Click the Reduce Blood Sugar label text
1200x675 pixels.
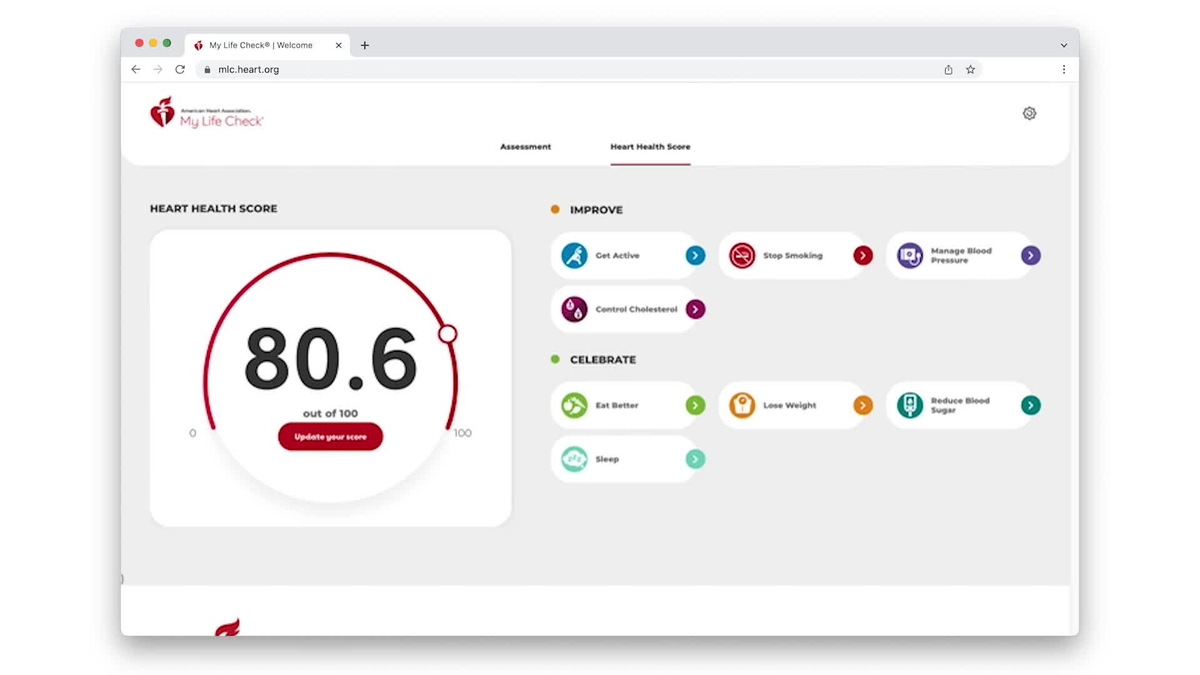pos(960,405)
